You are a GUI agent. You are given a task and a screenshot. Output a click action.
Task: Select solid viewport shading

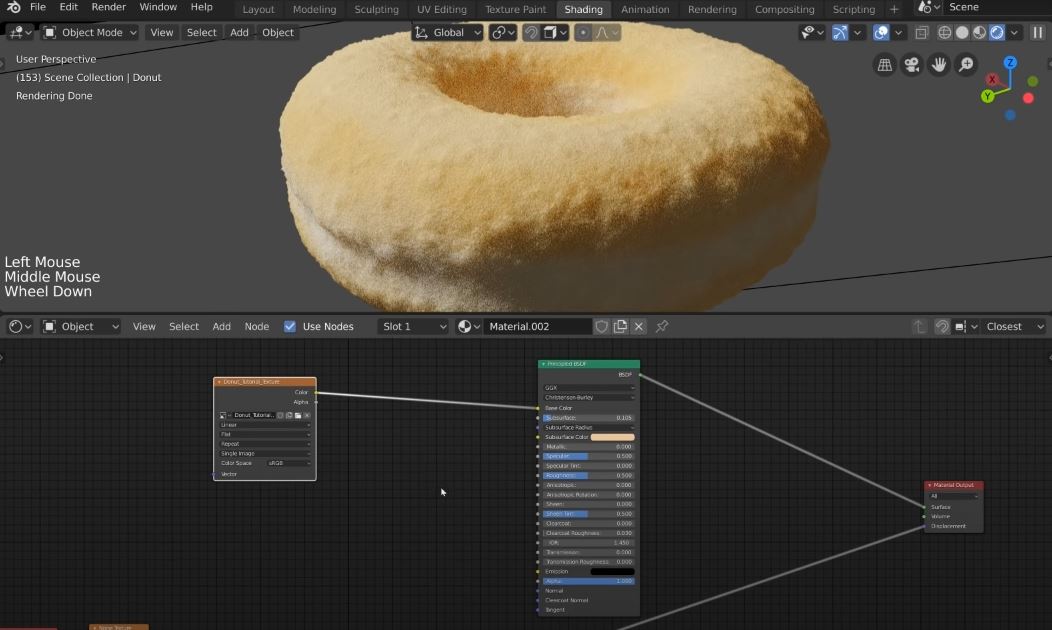[961, 32]
